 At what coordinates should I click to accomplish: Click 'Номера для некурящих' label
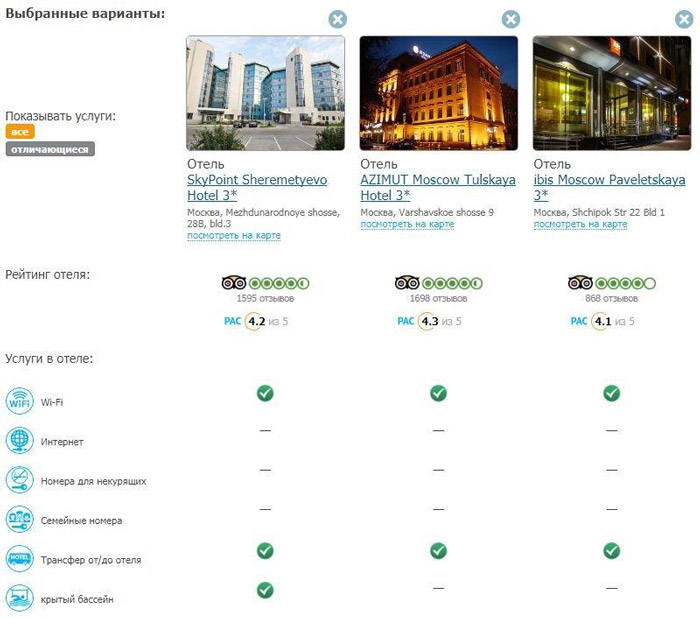pos(94,481)
